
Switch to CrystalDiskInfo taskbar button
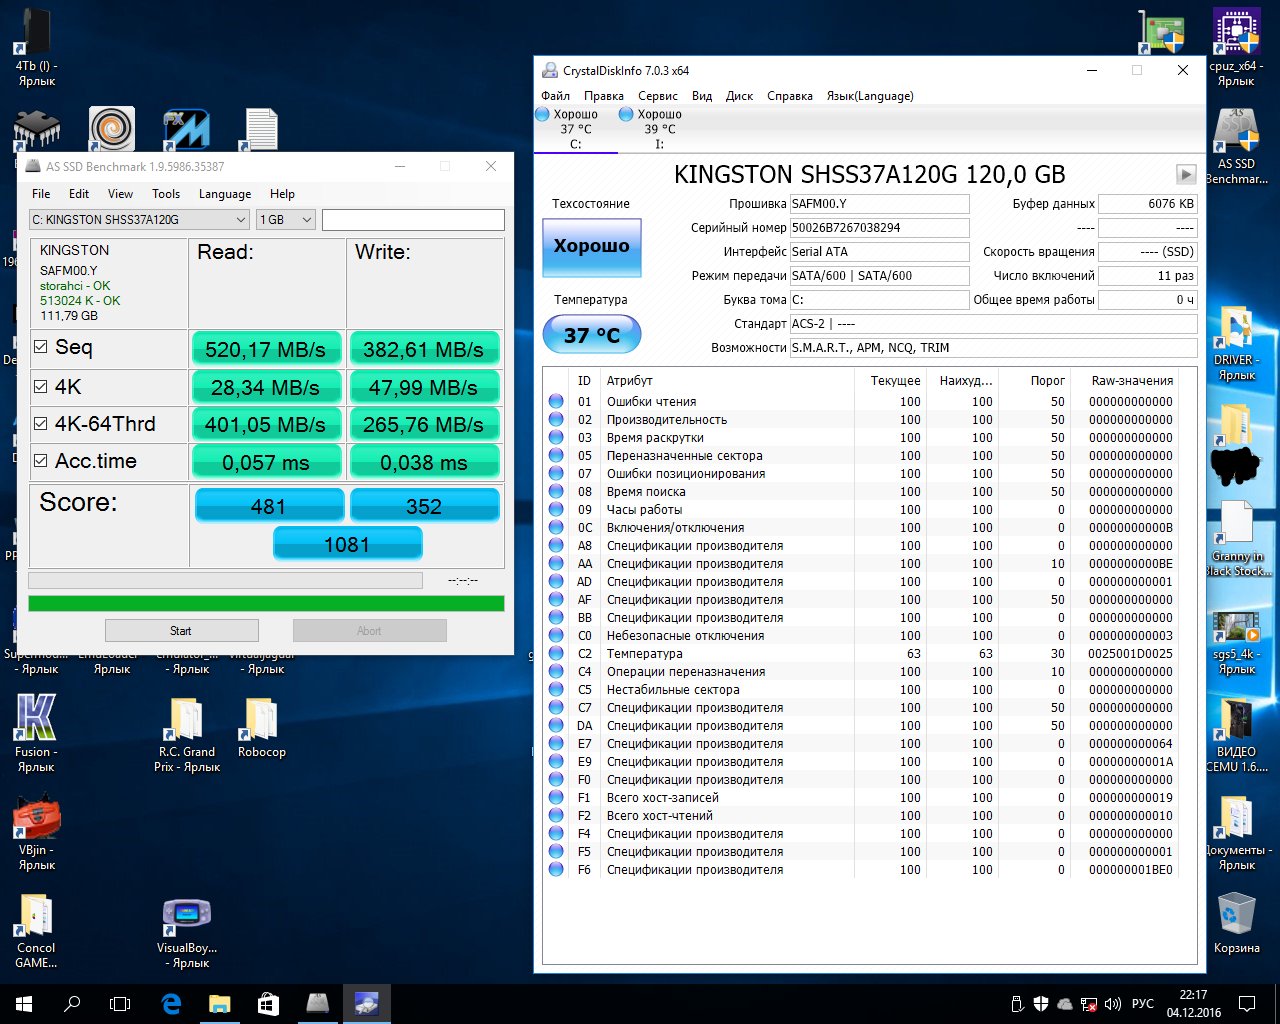point(366,1004)
